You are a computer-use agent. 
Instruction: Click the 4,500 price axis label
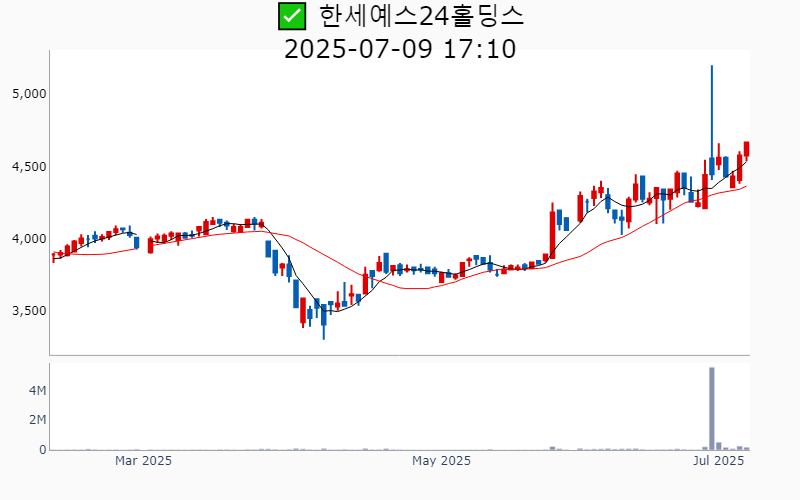(x=29, y=167)
